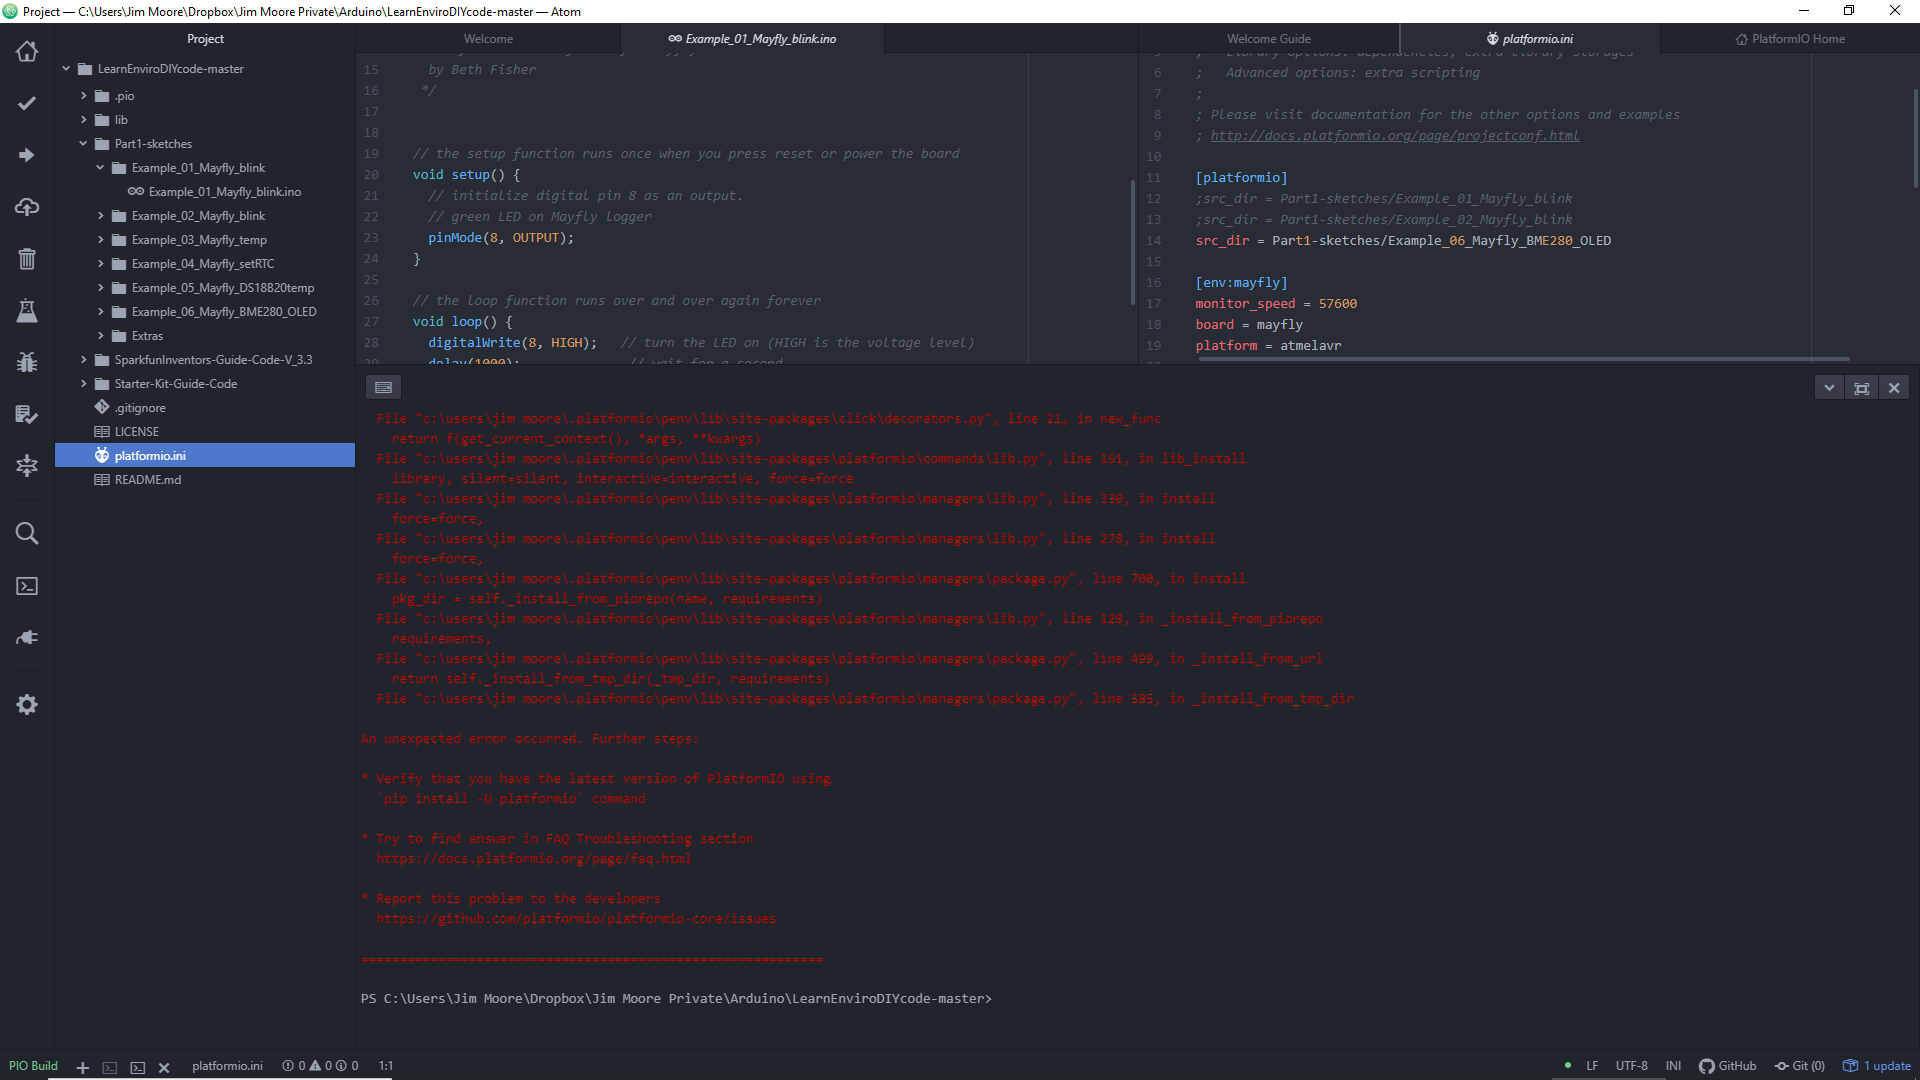Click the Build checkmark icon
Viewport: 1920px width, 1080px height.
point(27,103)
